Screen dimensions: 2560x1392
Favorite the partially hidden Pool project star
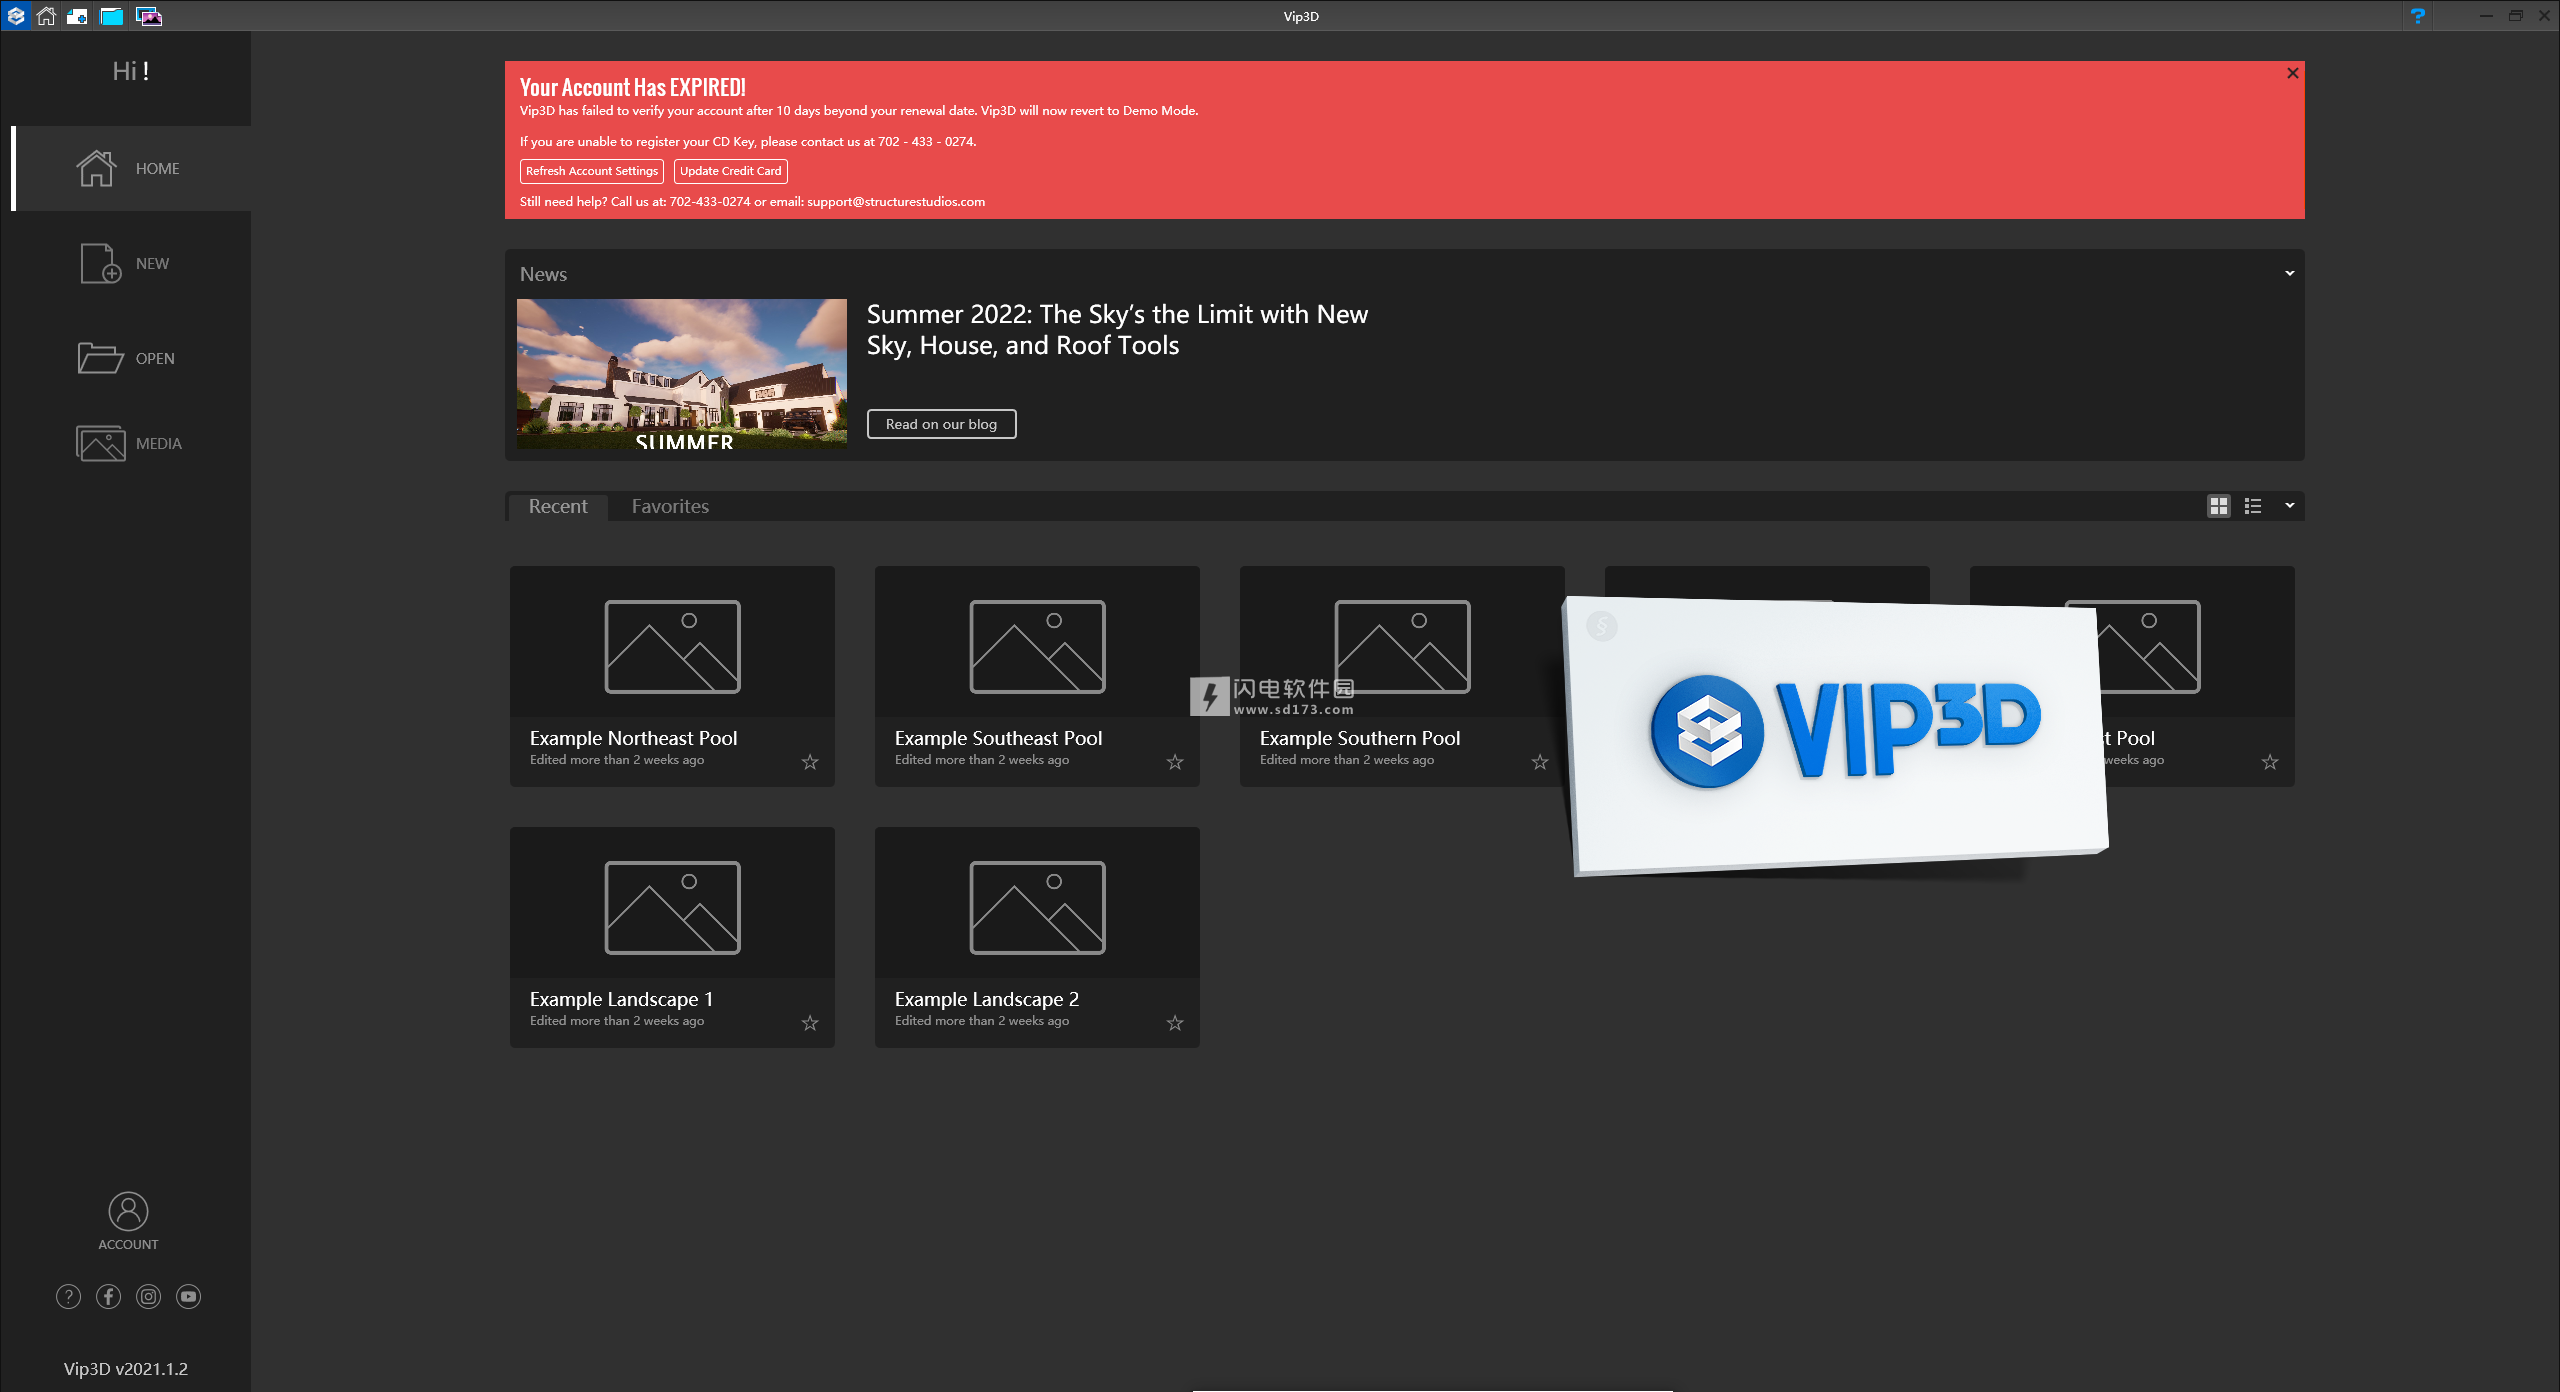pyautogui.click(x=2270, y=762)
